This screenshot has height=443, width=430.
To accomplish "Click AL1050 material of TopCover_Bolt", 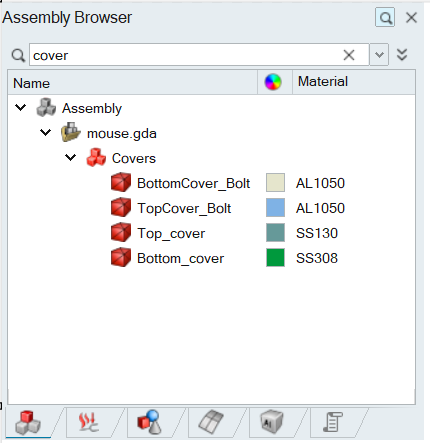I will click(x=320, y=208).
